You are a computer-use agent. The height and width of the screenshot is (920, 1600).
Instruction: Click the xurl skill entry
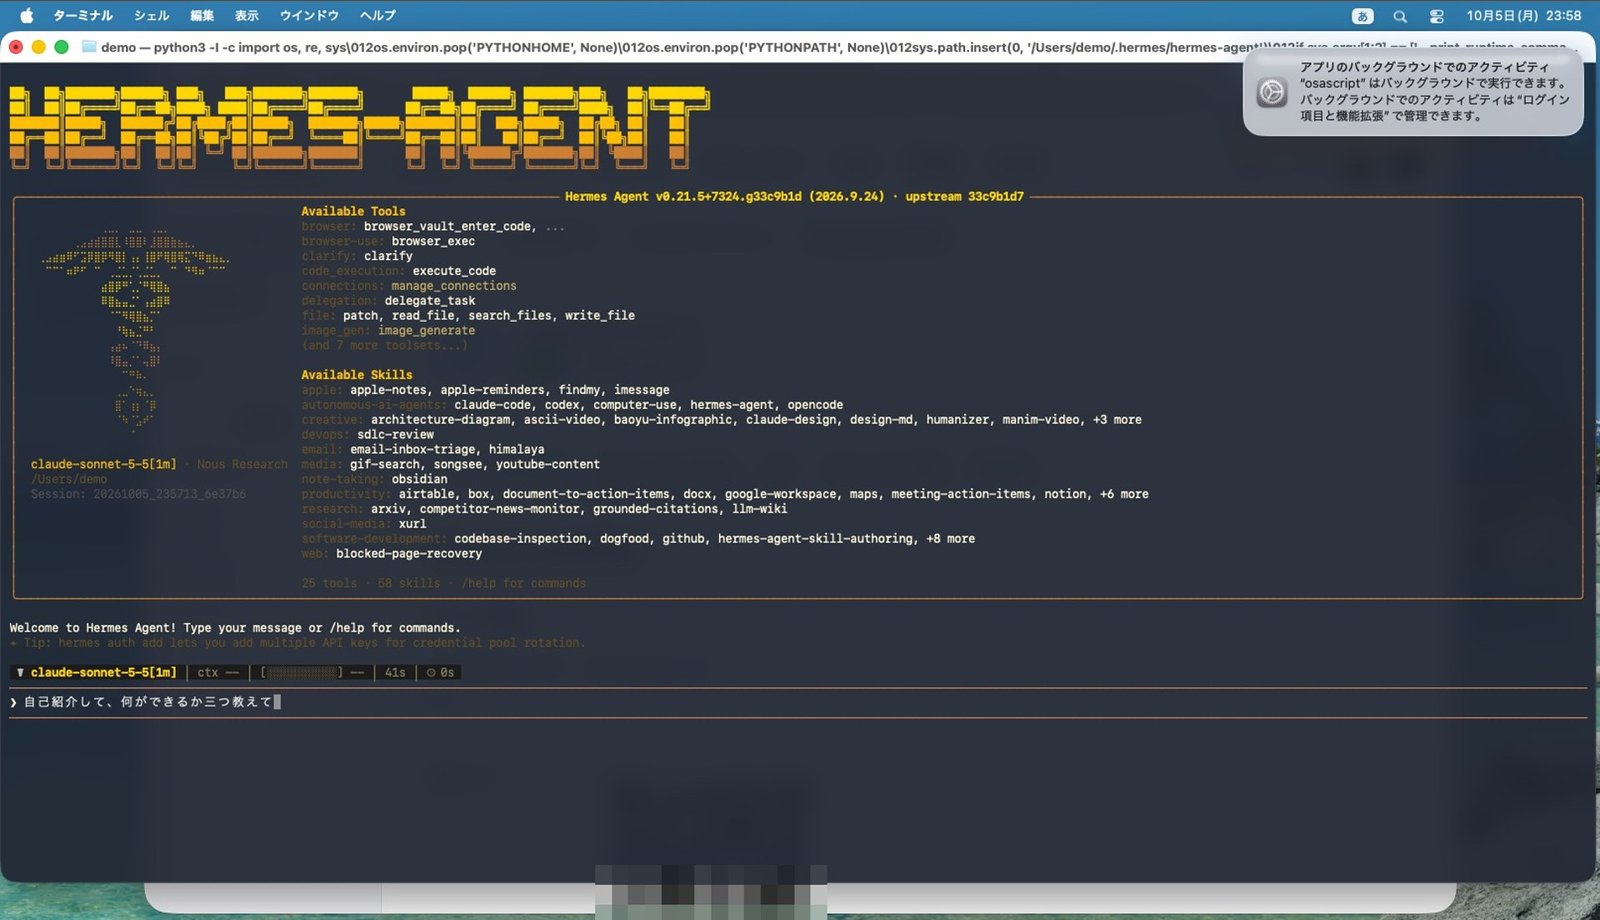click(412, 524)
